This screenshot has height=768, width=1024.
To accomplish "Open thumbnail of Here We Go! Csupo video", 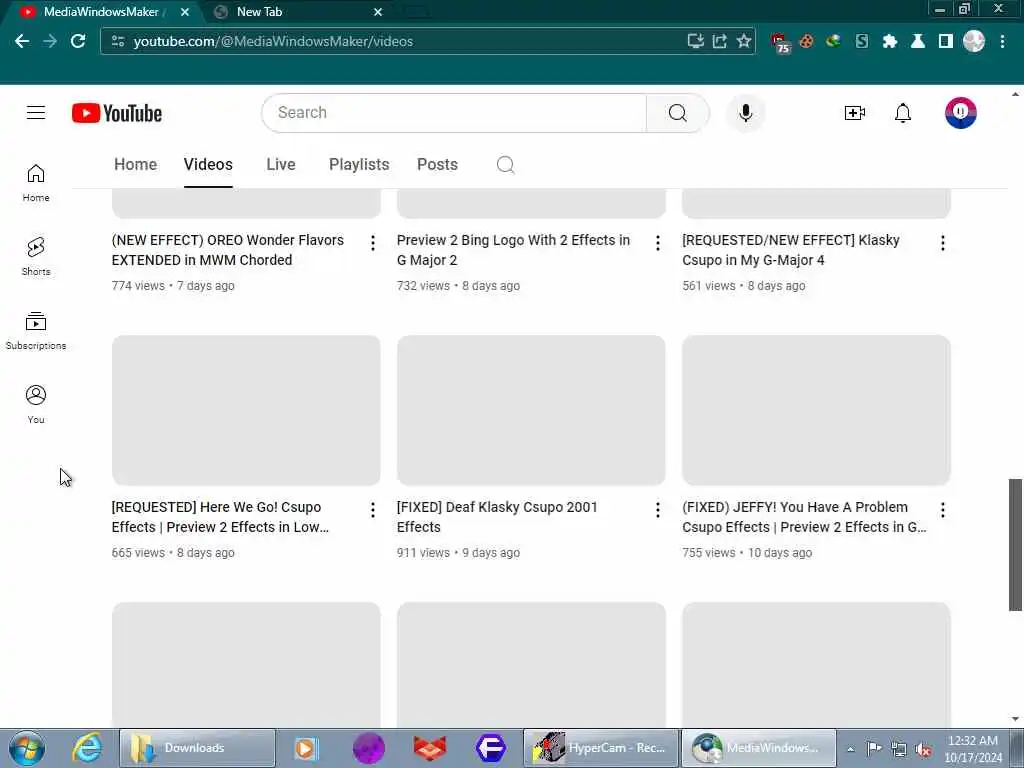I will tap(246, 410).
